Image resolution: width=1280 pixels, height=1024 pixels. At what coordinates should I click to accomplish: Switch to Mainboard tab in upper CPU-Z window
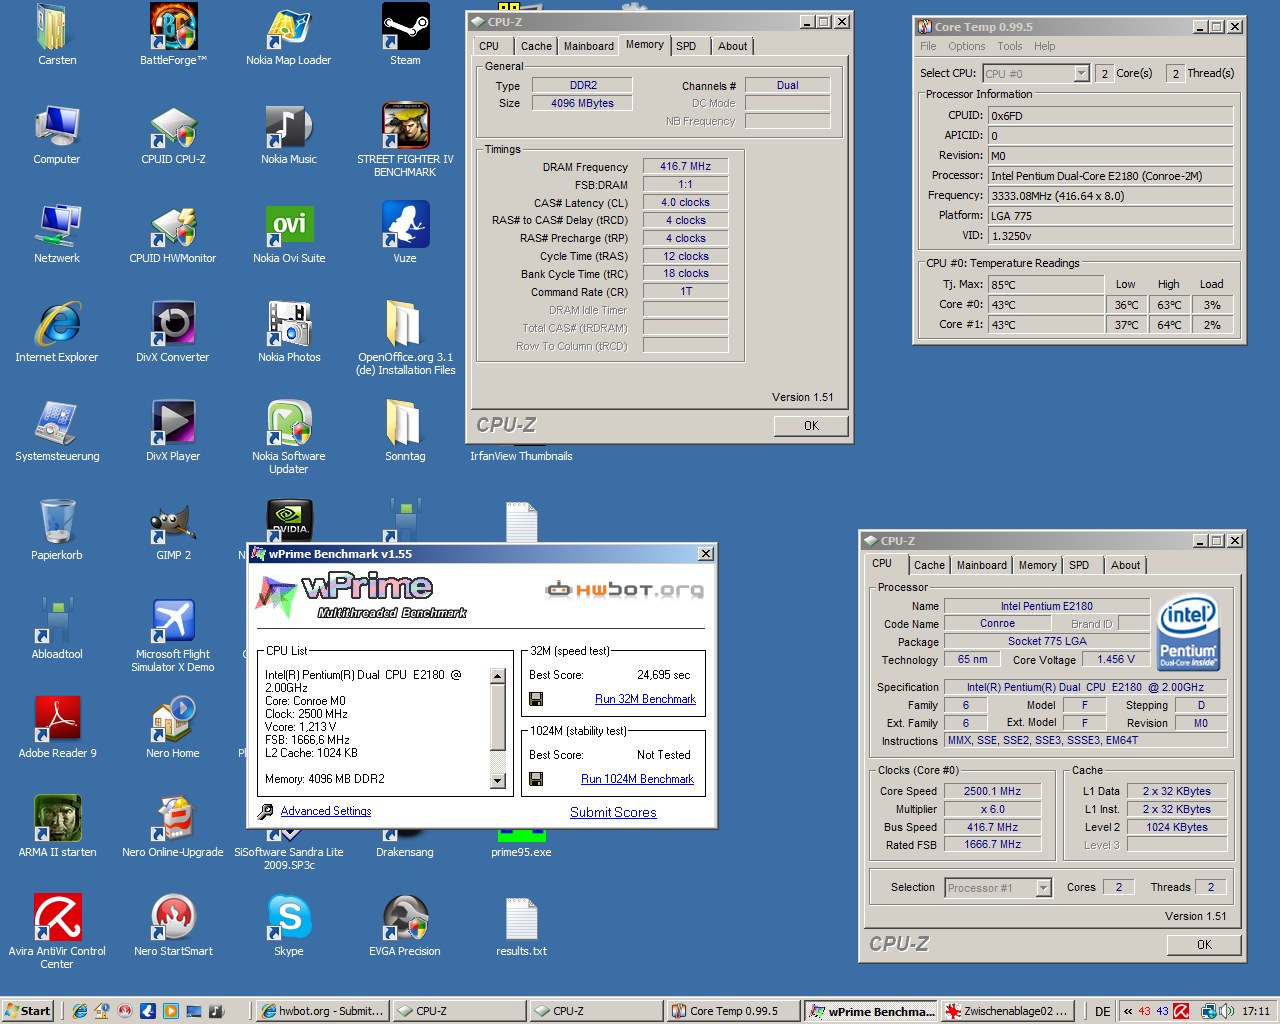pyautogui.click(x=588, y=46)
